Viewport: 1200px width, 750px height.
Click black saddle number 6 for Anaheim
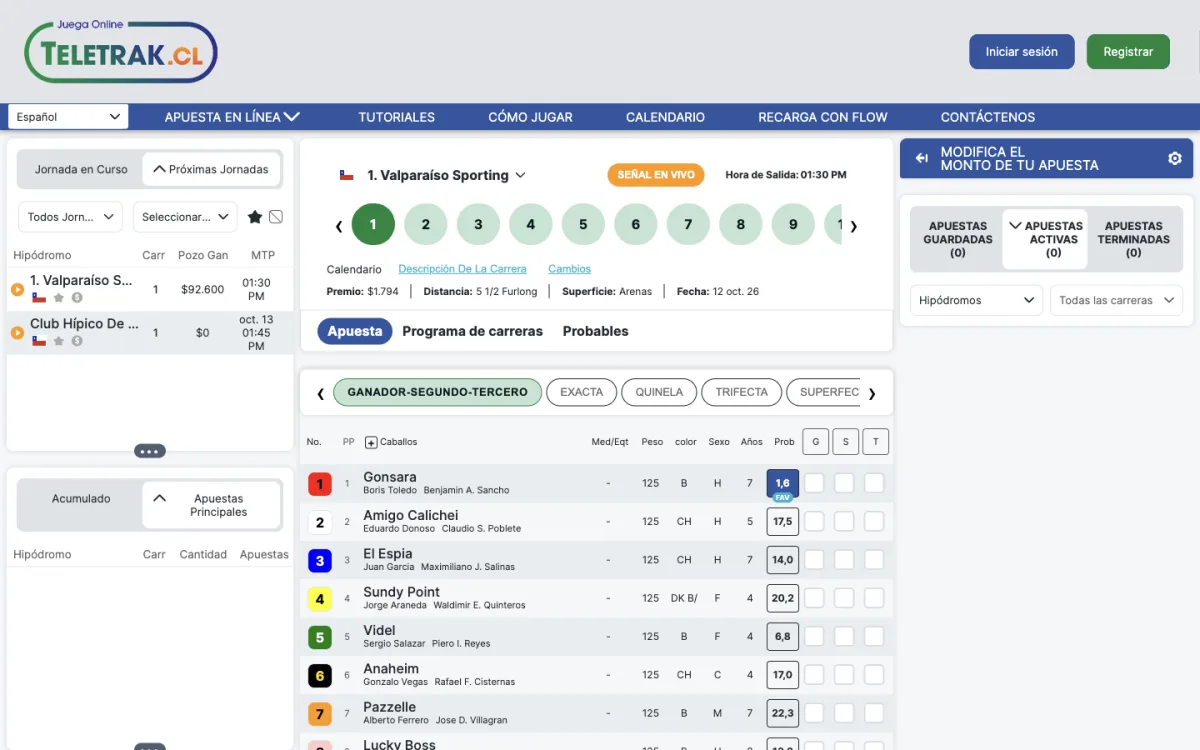[x=320, y=676]
